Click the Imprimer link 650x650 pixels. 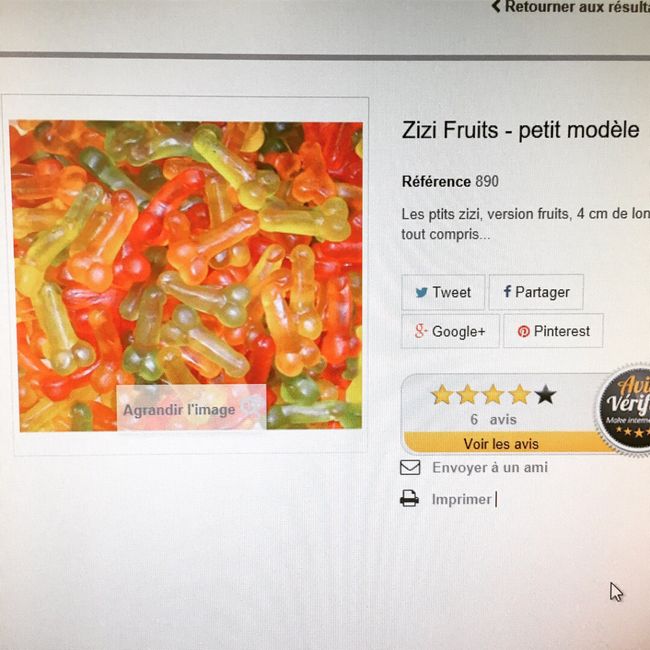[x=461, y=499]
